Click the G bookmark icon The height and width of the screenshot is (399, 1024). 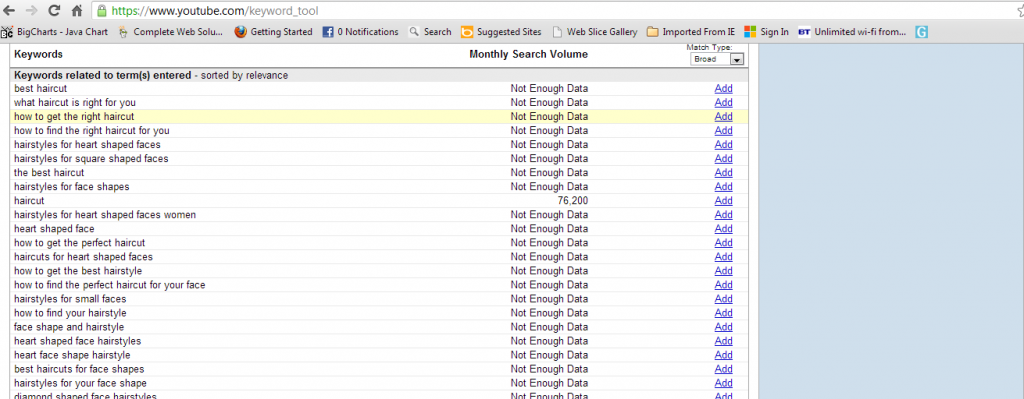pos(921,31)
